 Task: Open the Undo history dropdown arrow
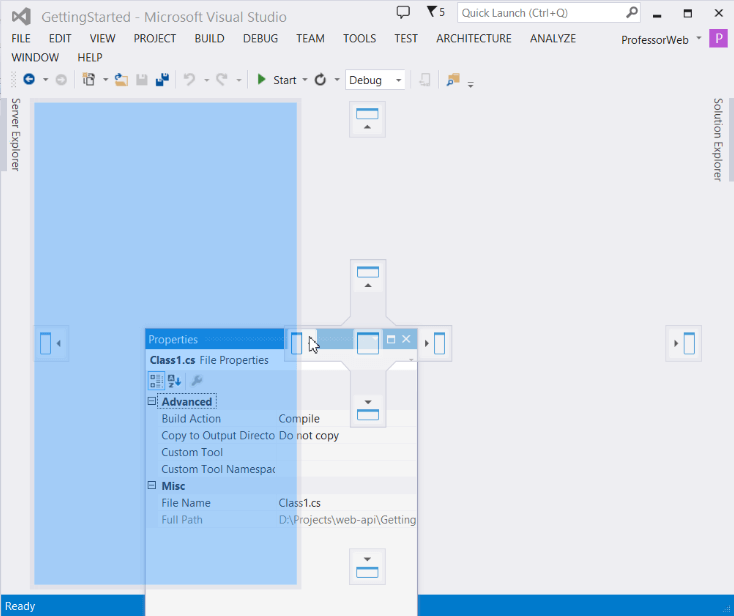point(206,80)
